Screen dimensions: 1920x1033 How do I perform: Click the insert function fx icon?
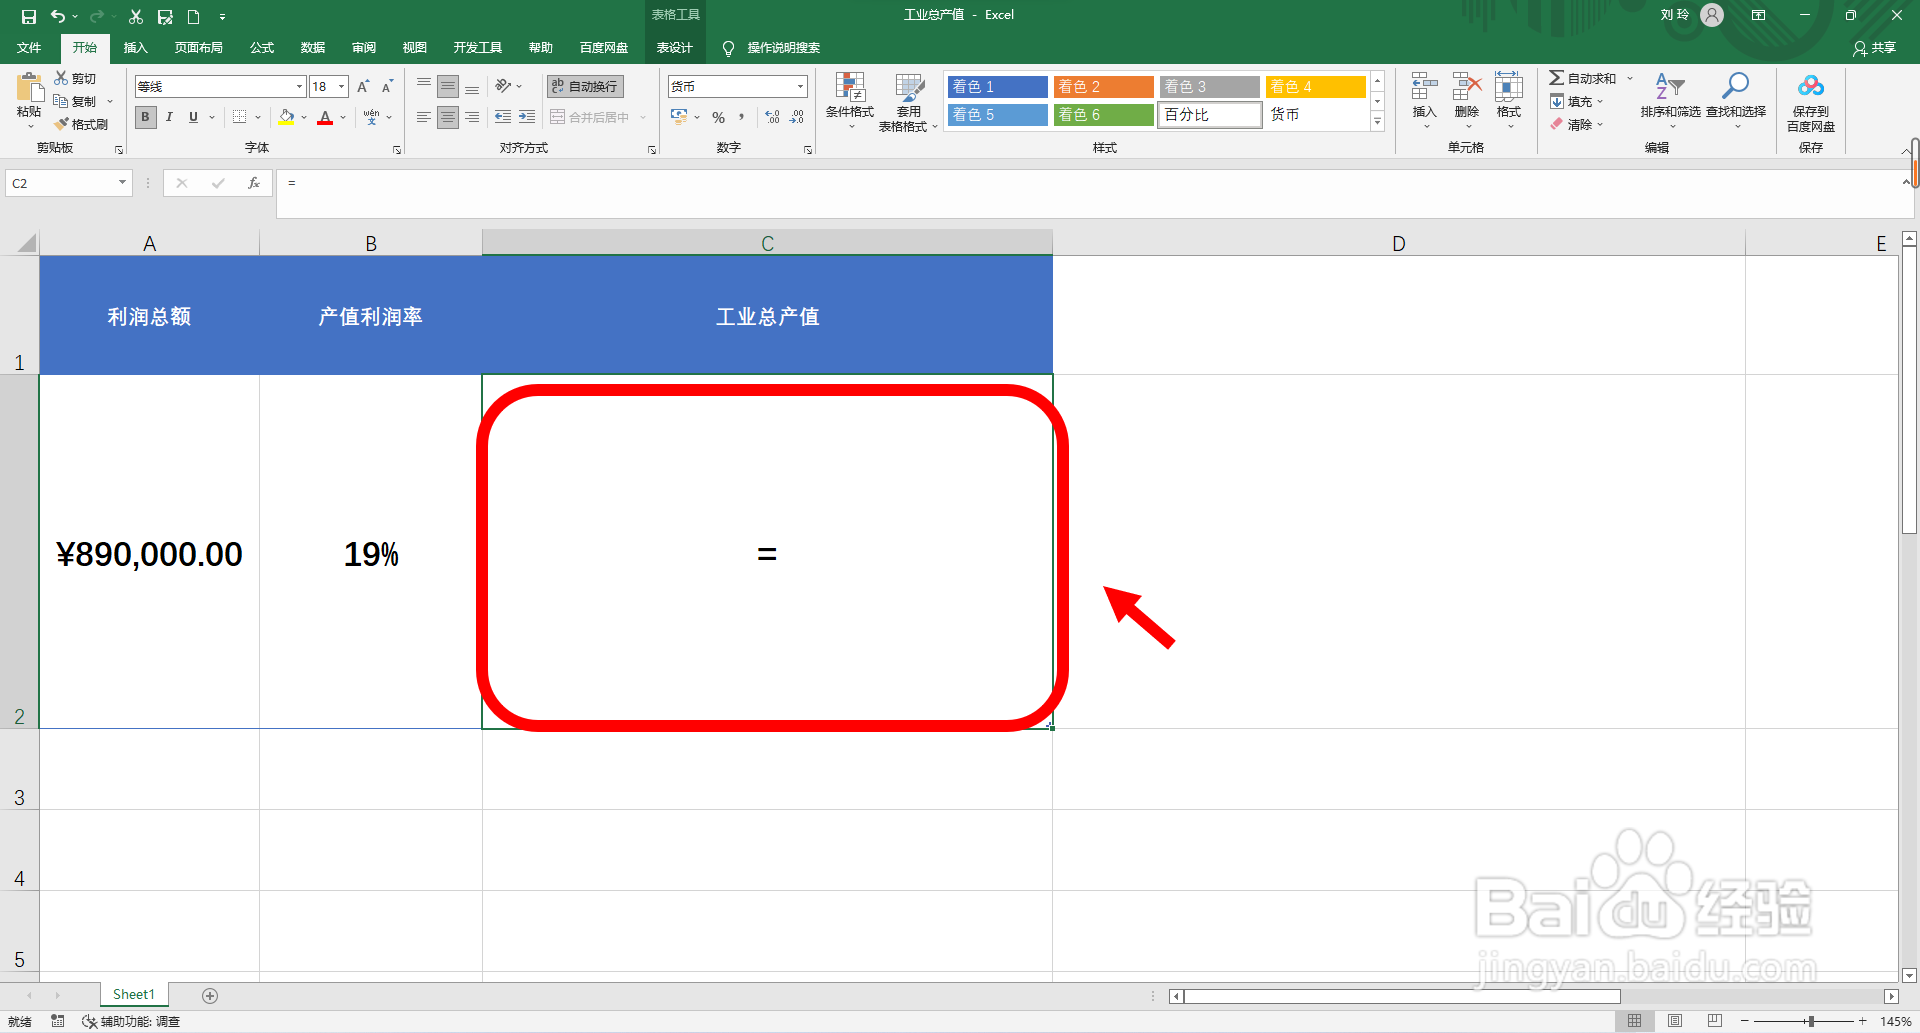coord(254,183)
